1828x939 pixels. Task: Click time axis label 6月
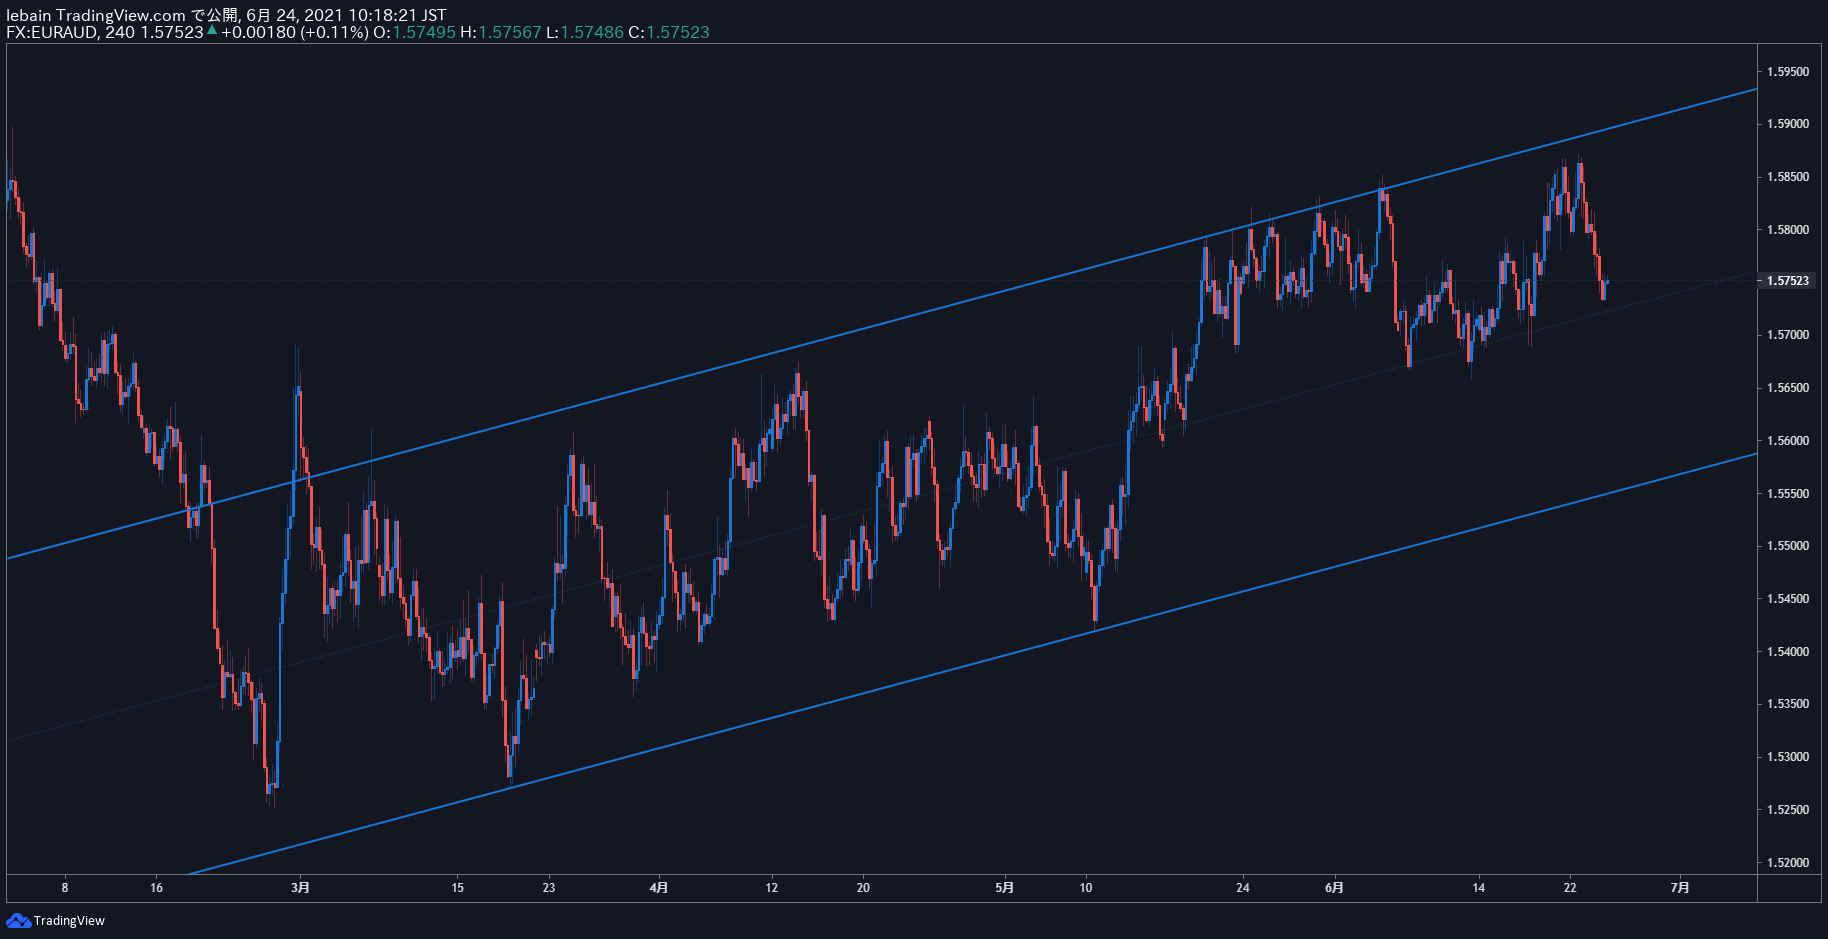click(1334, 887)
